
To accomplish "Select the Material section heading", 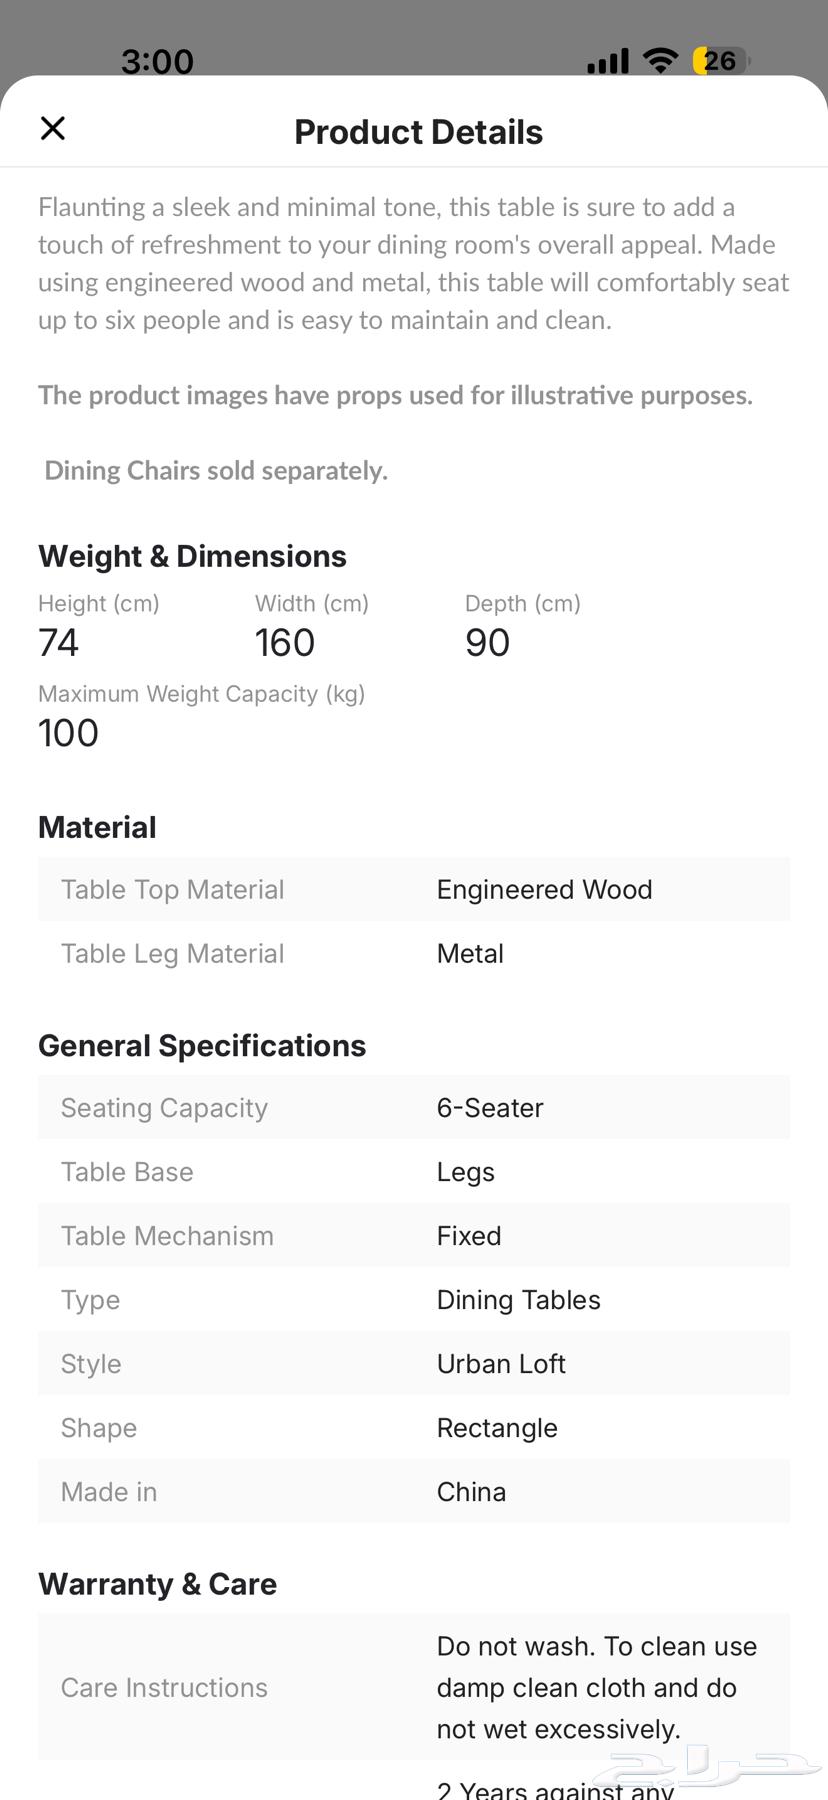I will point(97,827).
